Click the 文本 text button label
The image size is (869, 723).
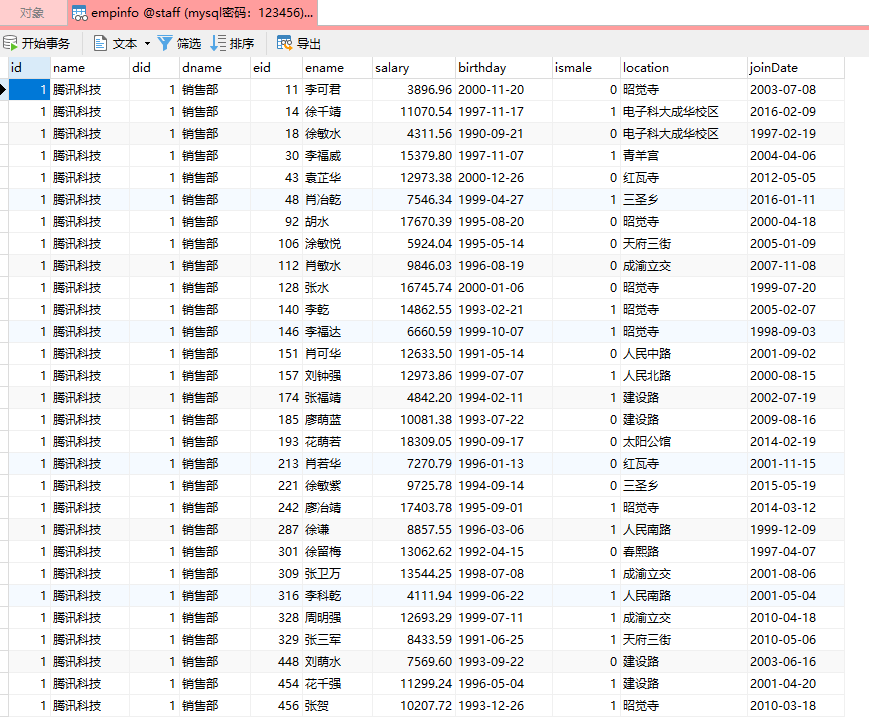(x=125, y=44)
